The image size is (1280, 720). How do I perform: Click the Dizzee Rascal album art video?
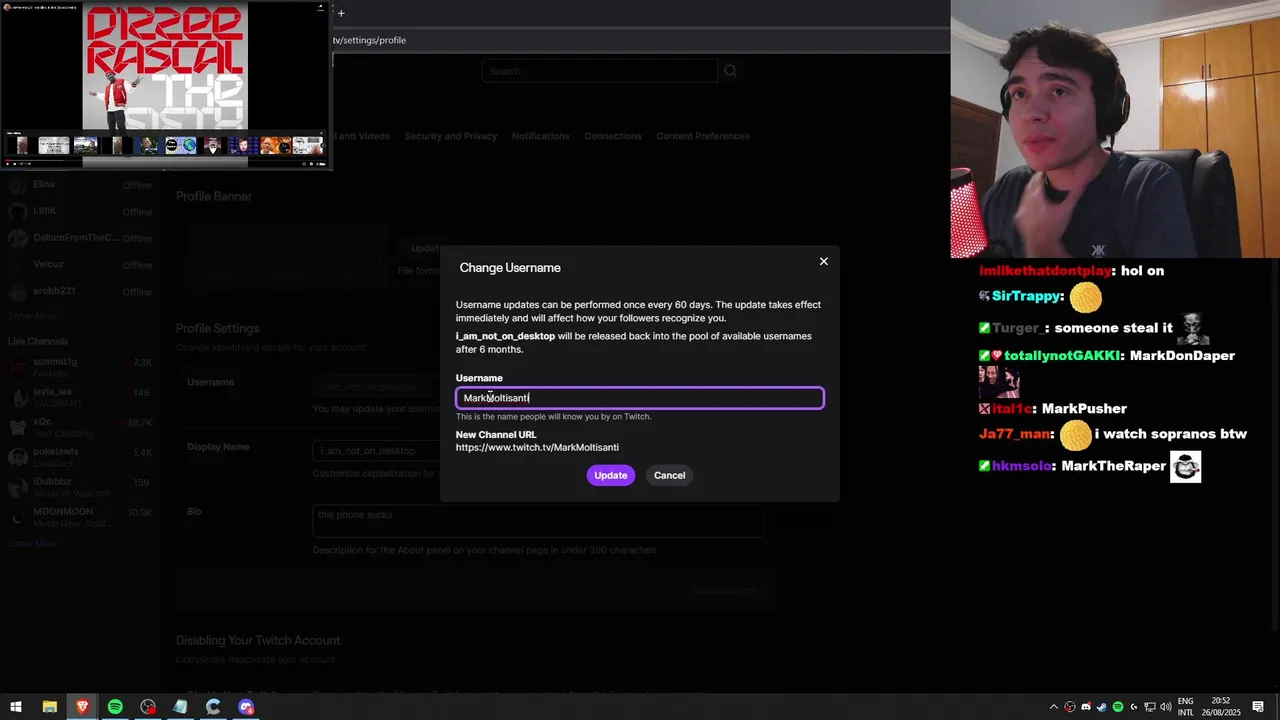(x=165, y=66)
